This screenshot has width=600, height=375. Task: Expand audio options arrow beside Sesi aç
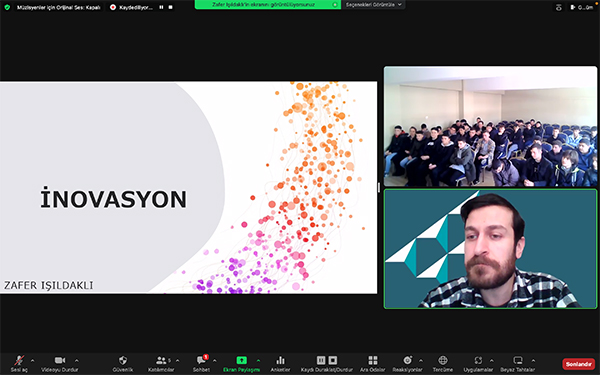pyautogui.click(x=33, y=360)
